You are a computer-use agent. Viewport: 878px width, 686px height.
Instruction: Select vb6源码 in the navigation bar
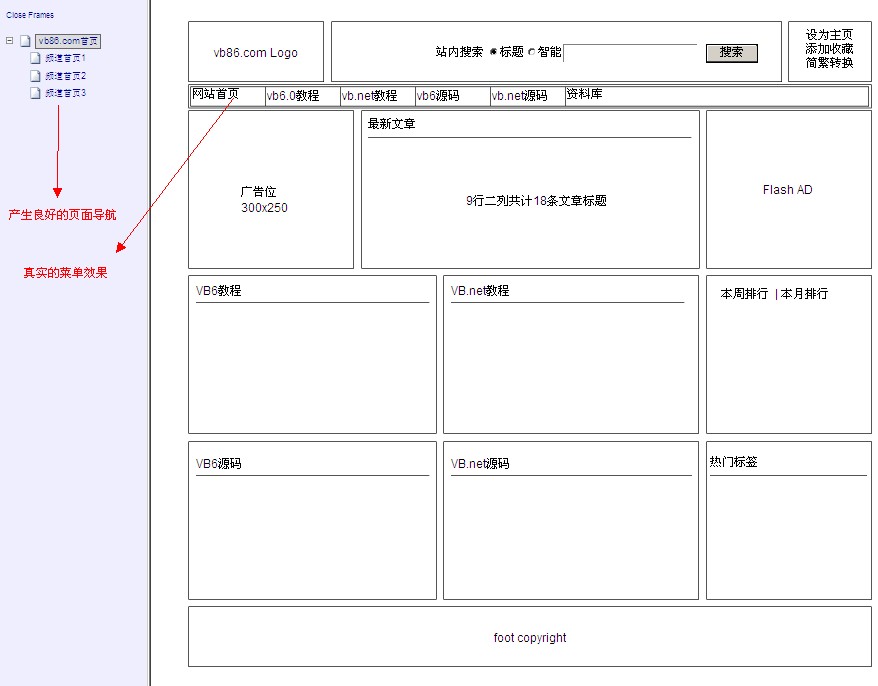coord(438,96)
